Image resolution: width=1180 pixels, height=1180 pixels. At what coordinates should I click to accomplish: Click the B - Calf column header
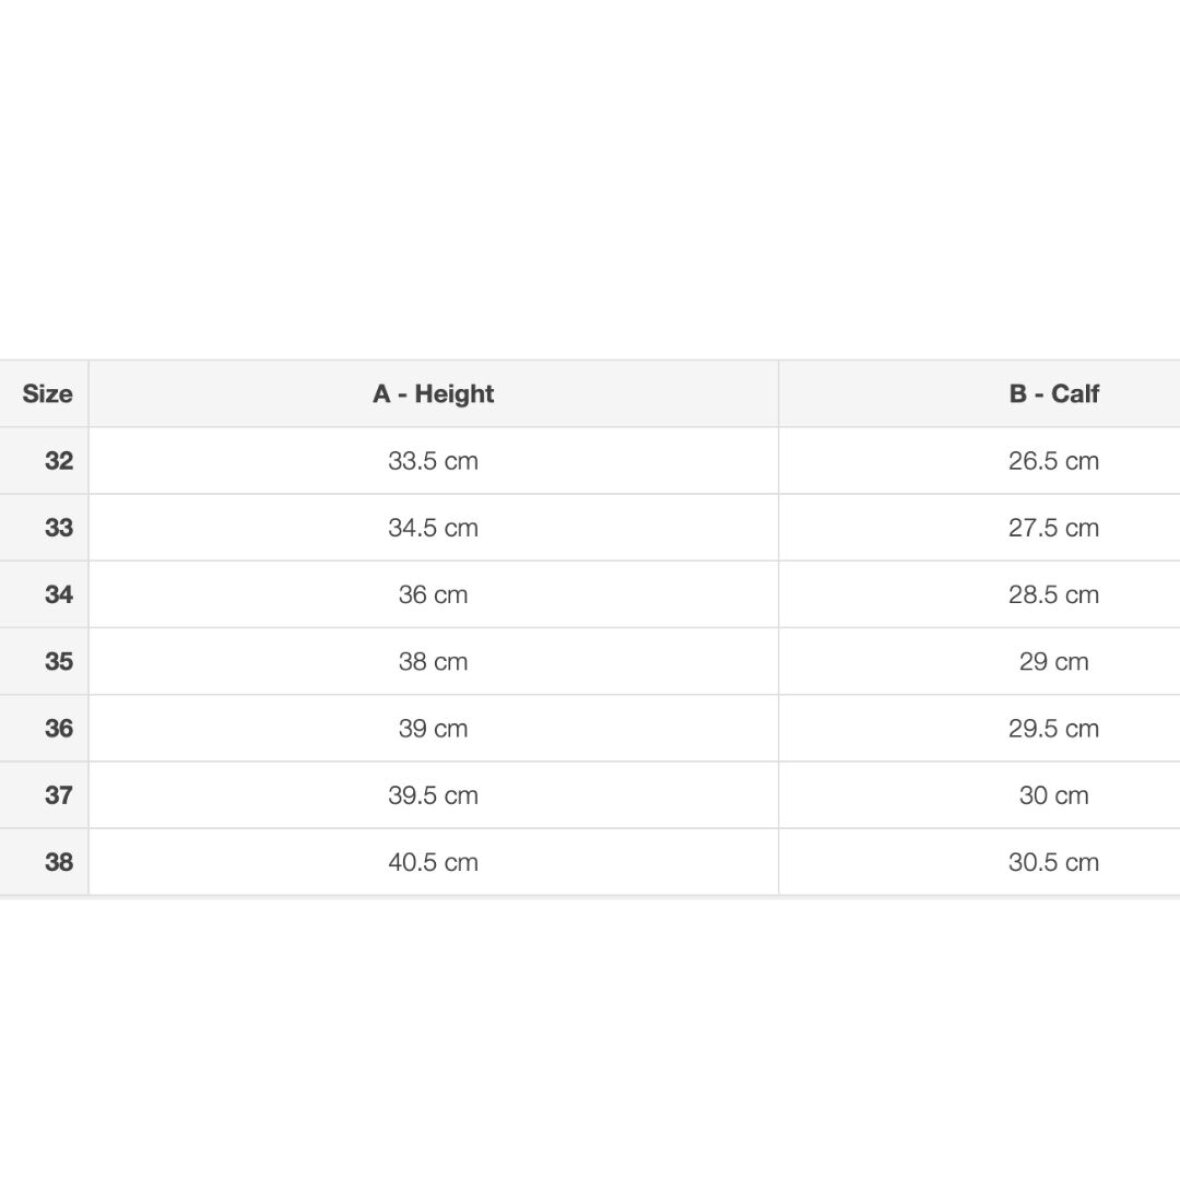coord(1053,394)
